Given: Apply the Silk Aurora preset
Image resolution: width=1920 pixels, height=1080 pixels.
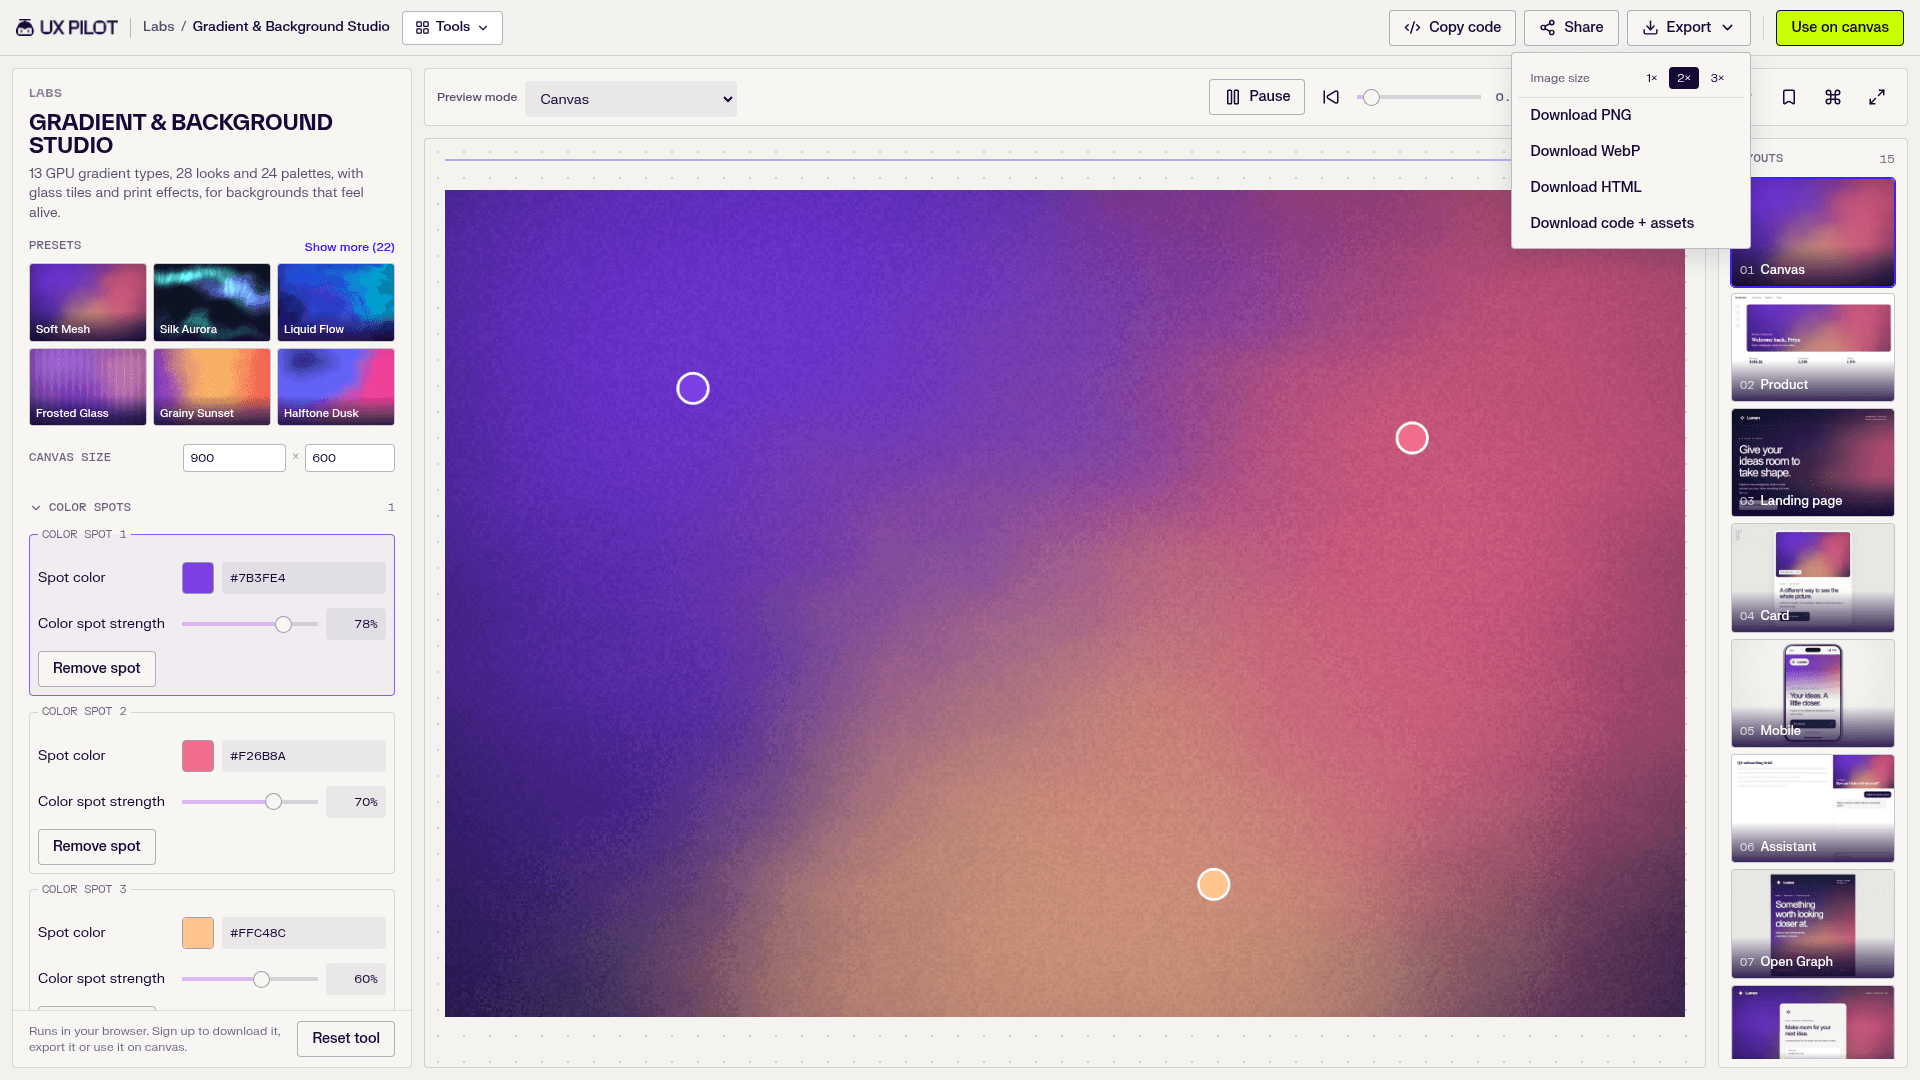Looking at the screenshot, I should click(212, 302).
